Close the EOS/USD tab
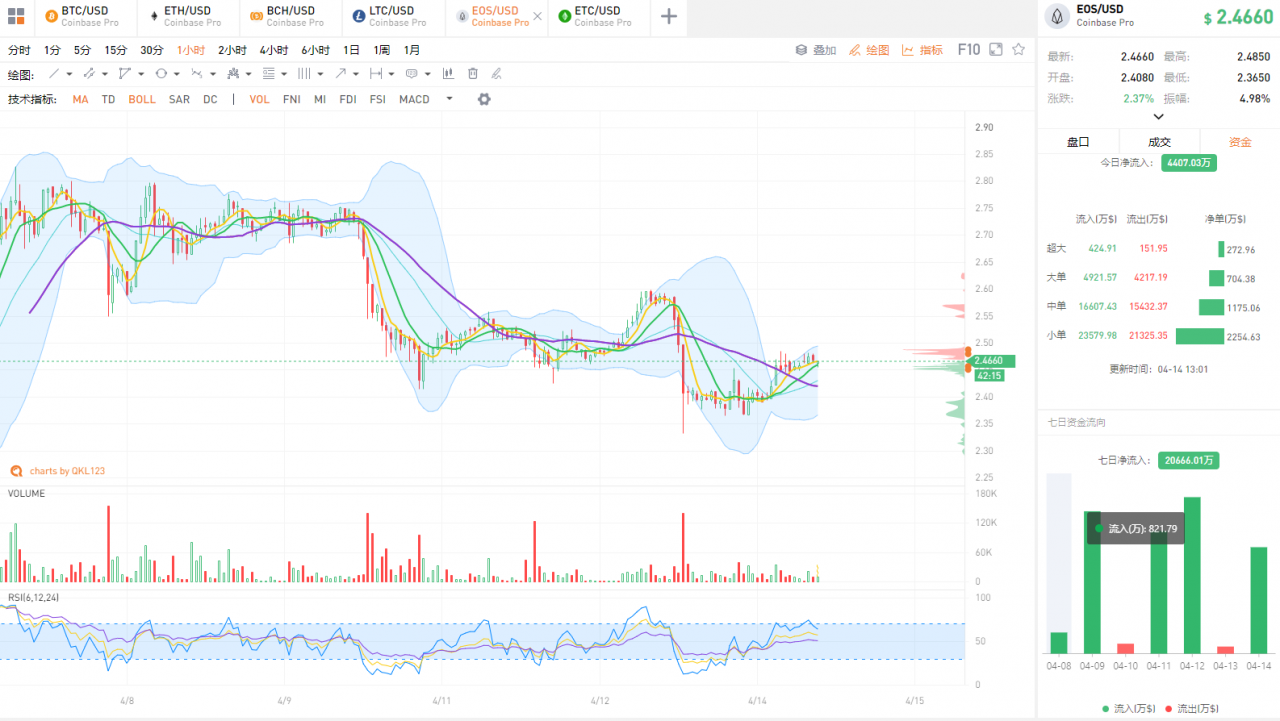The image size is (1280, 721). (538, 16)
